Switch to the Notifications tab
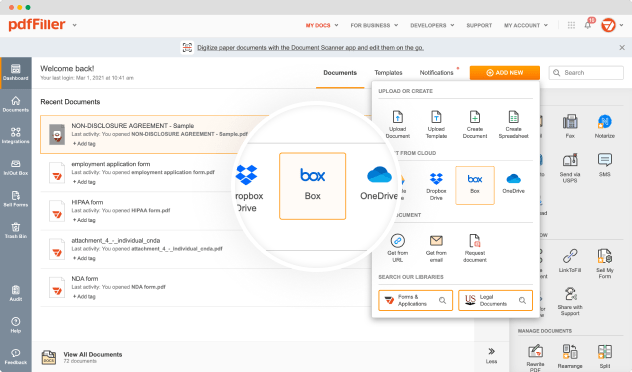The width and height of the screenshot is (632, 372). pos(437,73)
